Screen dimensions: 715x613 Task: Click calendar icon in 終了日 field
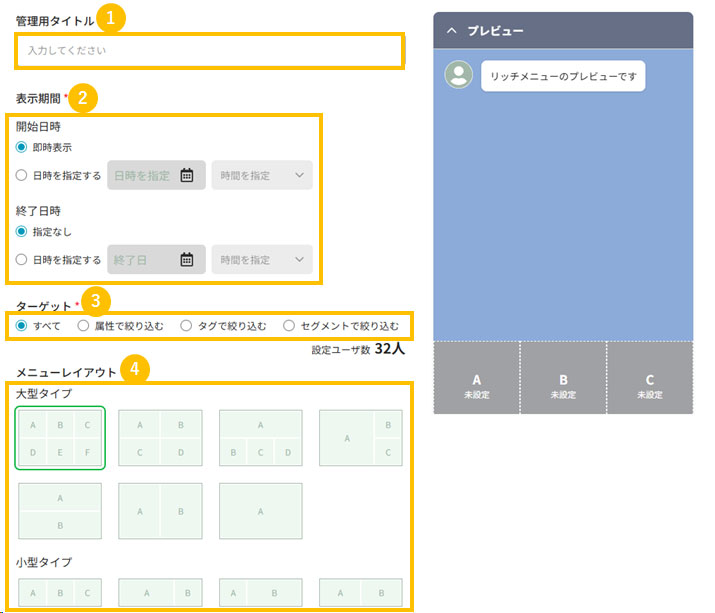click(x=187, y=260)
